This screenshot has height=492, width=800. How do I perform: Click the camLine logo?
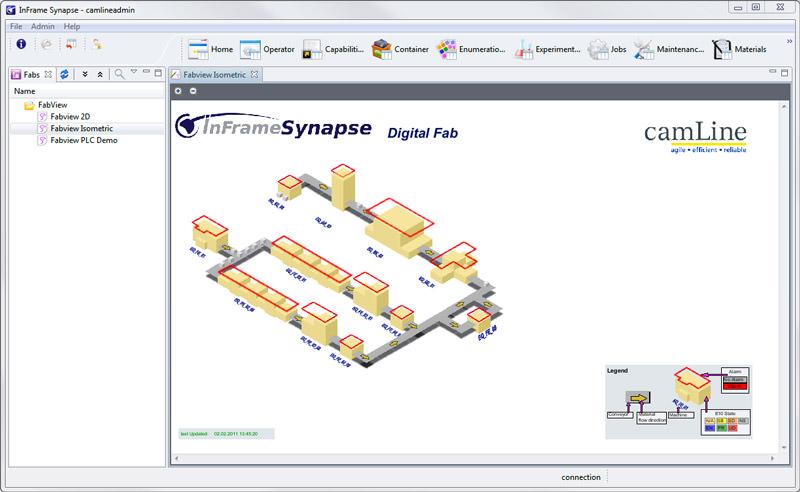(x=695, y=136)
